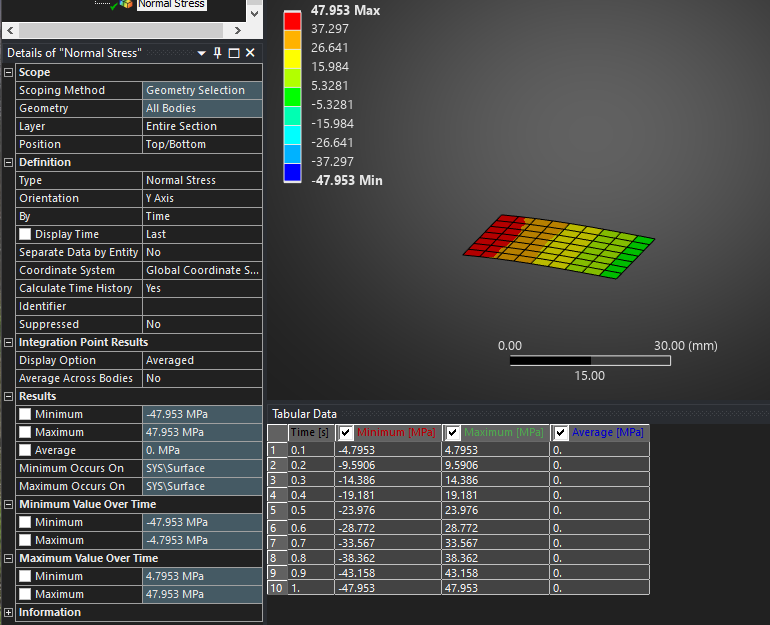
Task: Collapse the Scope section
Action: 9,72
